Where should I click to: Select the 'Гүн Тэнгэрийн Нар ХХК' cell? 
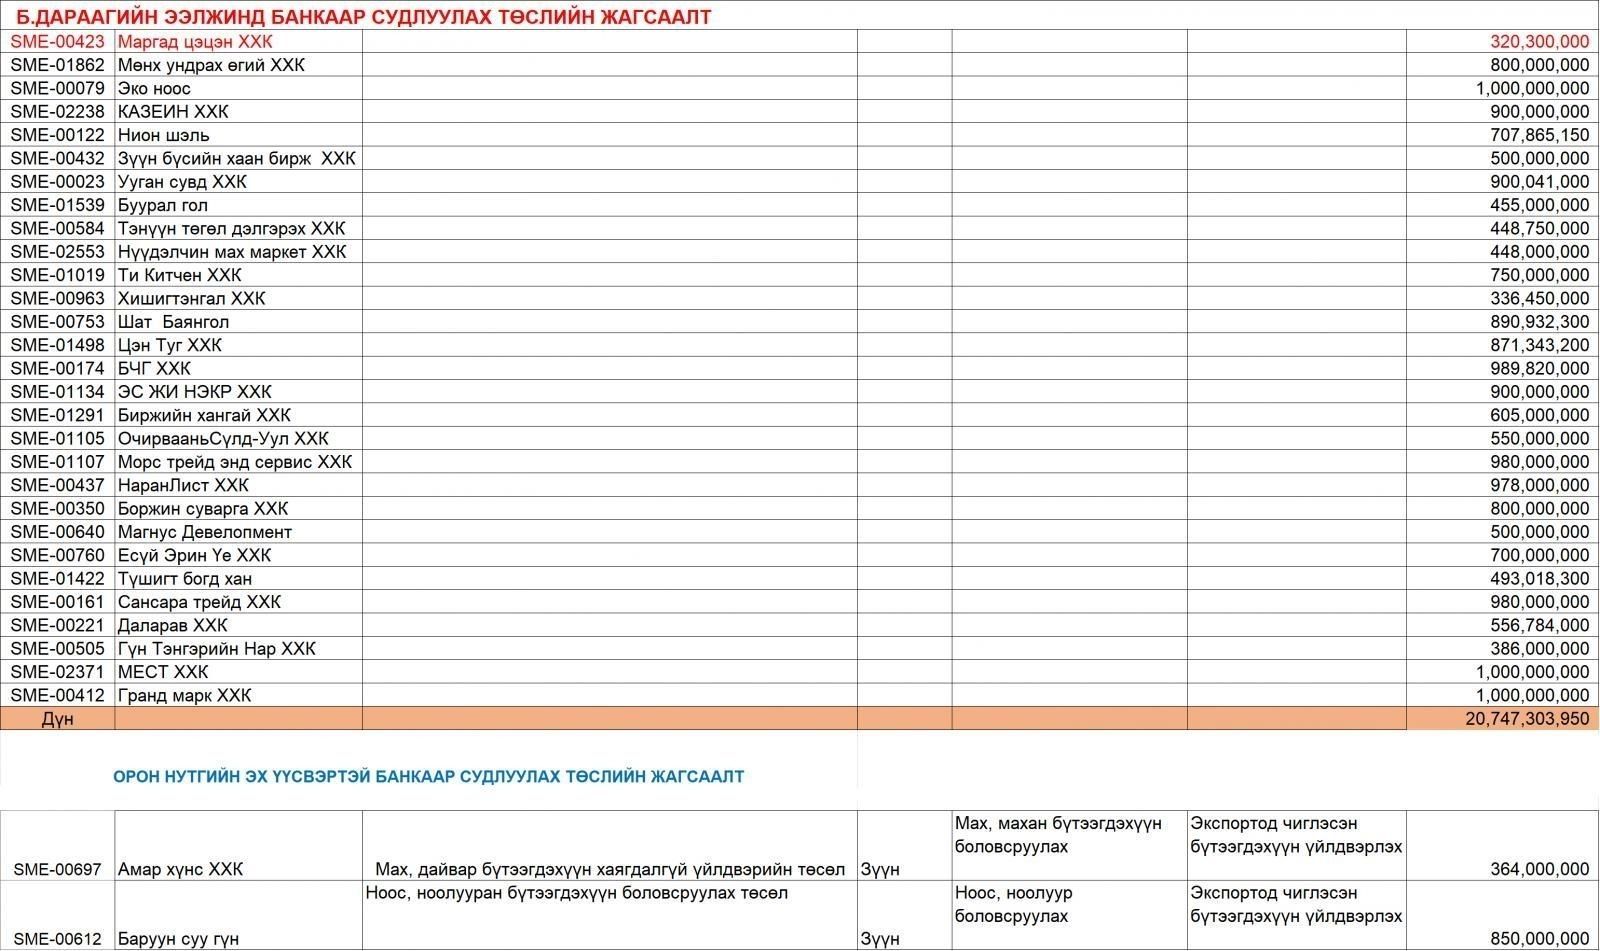click(217, 649)
